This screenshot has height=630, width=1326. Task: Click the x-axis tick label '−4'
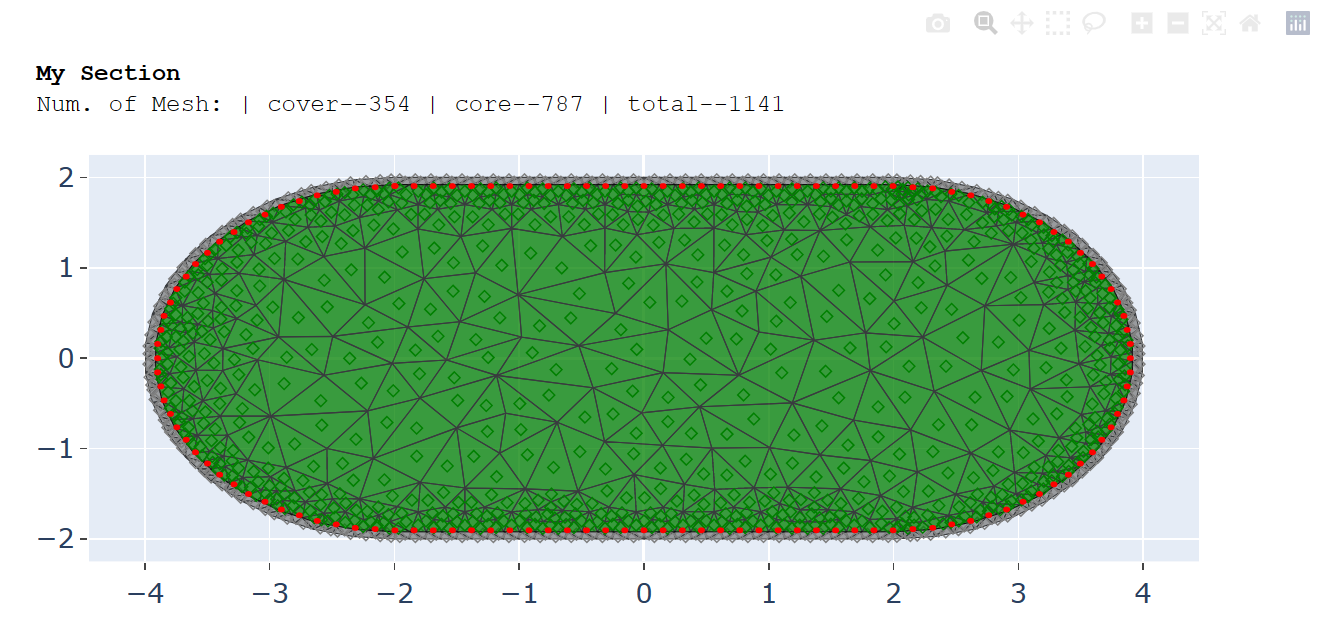point(145,594)
